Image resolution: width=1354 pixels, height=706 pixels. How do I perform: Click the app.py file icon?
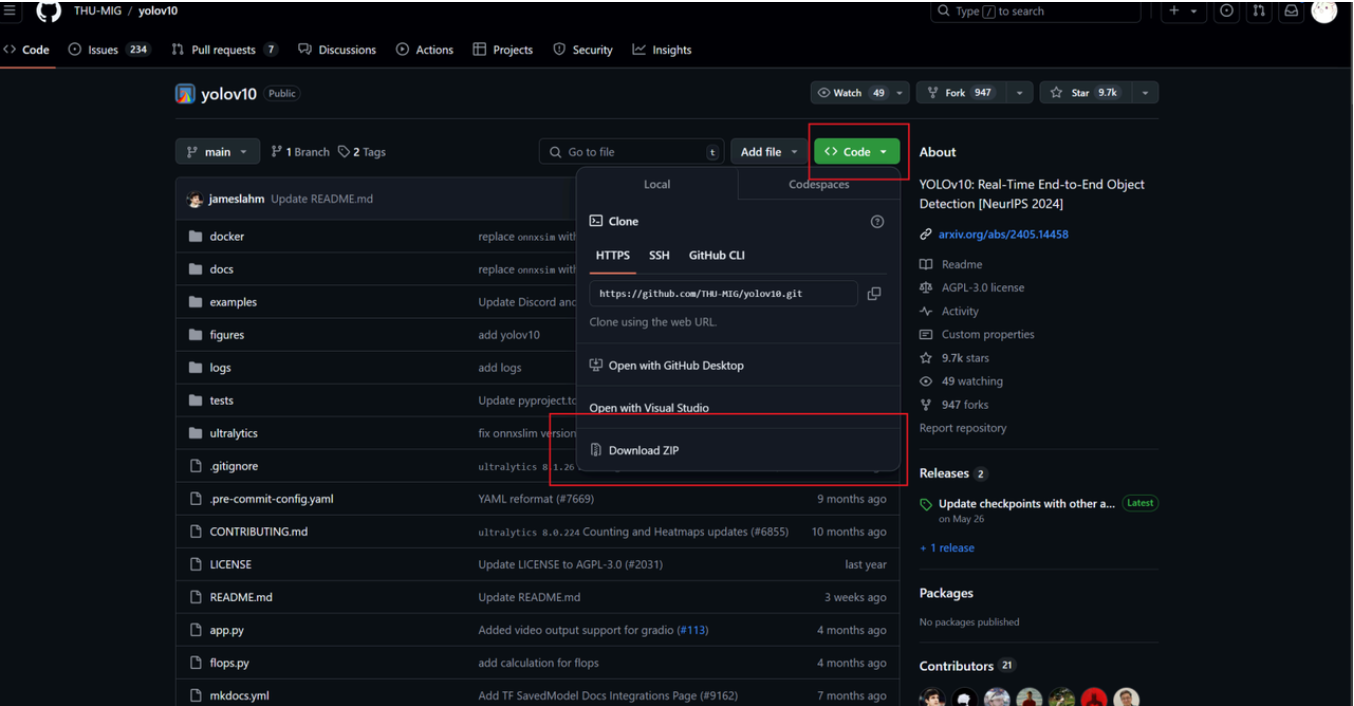coord(195,631)
